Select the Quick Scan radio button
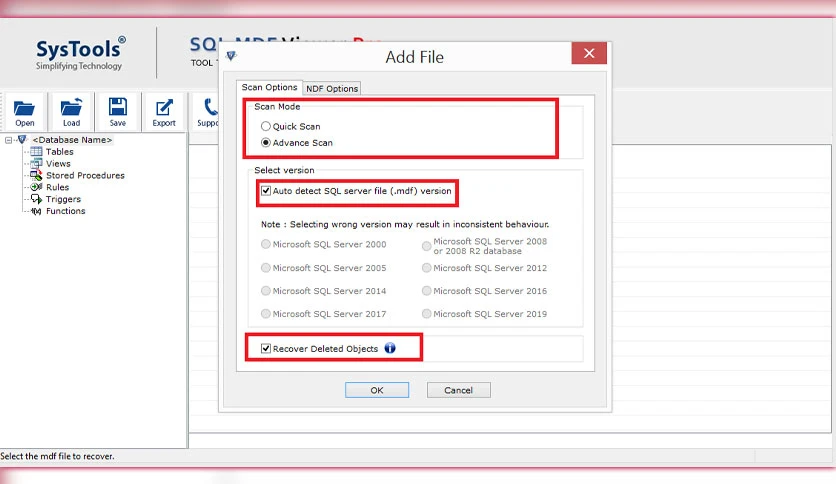 pos(266,126)
